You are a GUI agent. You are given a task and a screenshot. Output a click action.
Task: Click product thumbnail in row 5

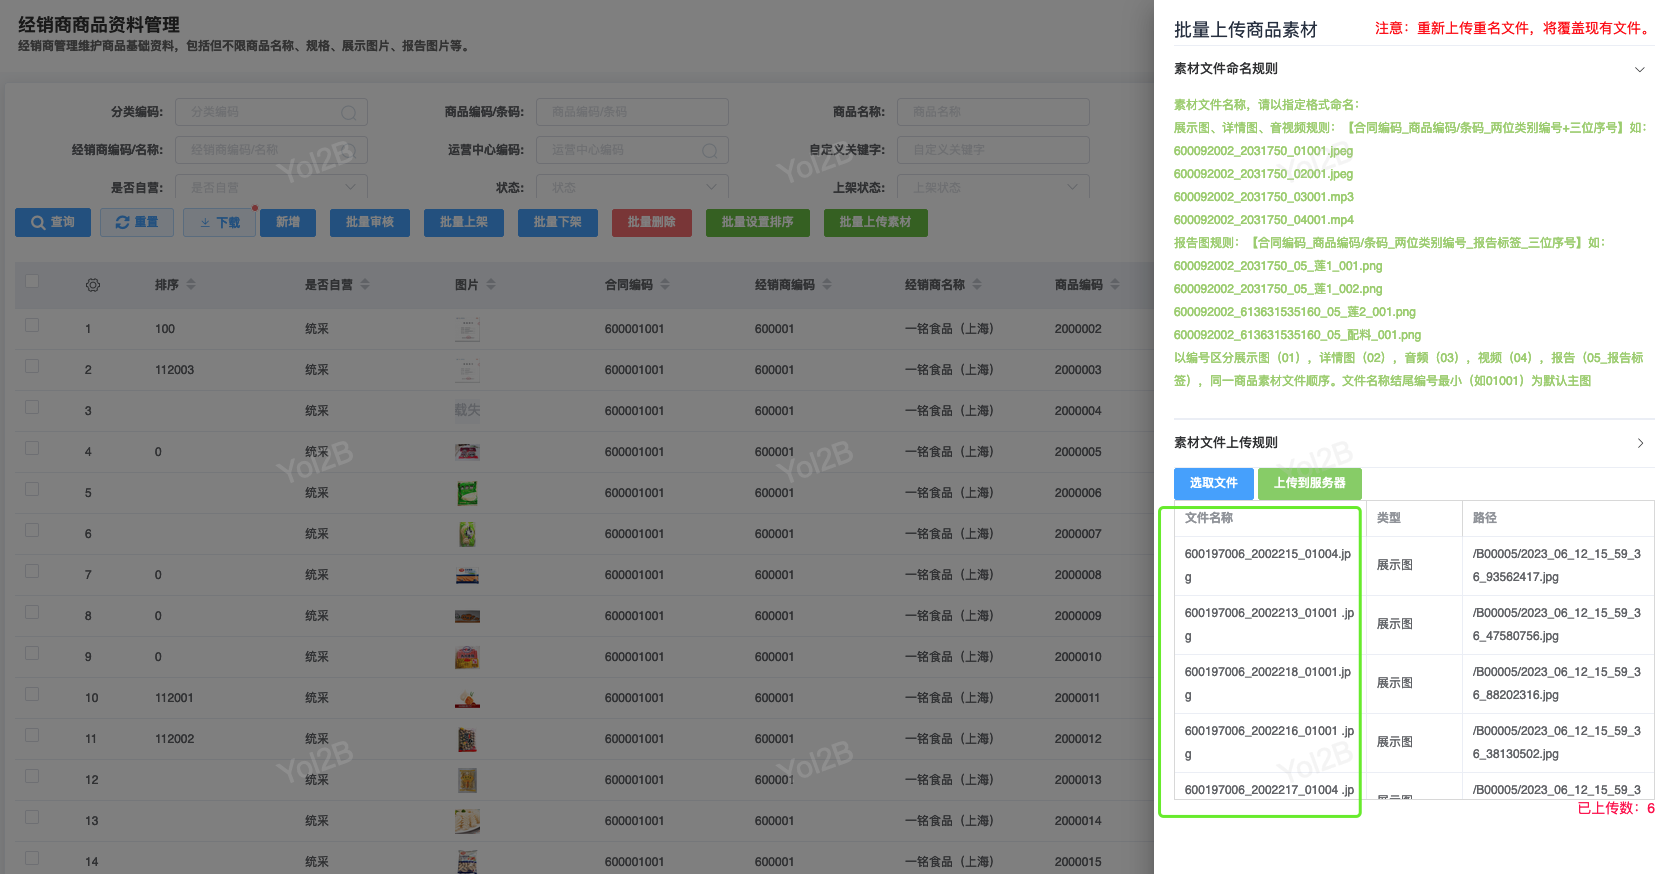(467, 493)
